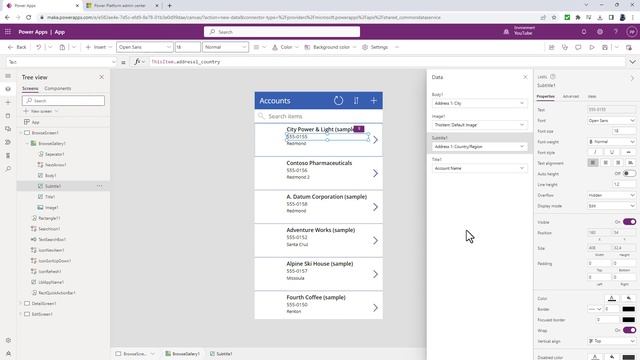This screenshot has width=640, height=360.
Task: Open the ellipsis menu on Subtitle1 tree row
Action: 100,186
